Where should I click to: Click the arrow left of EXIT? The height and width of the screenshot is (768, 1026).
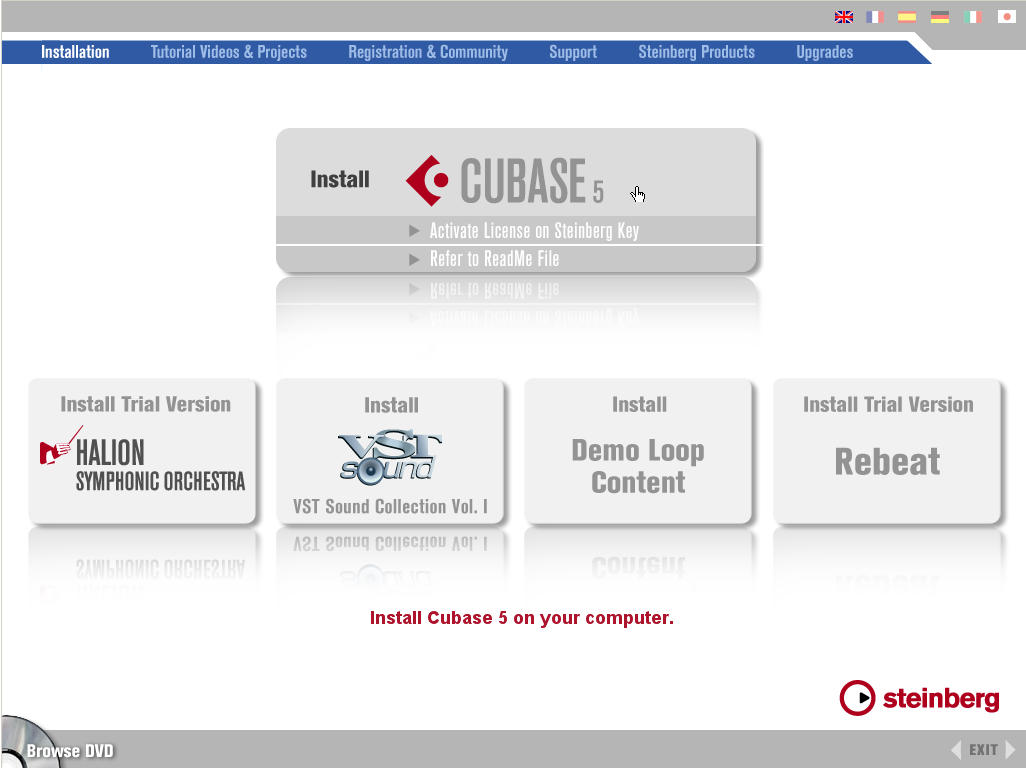click(x=956, y=750)
